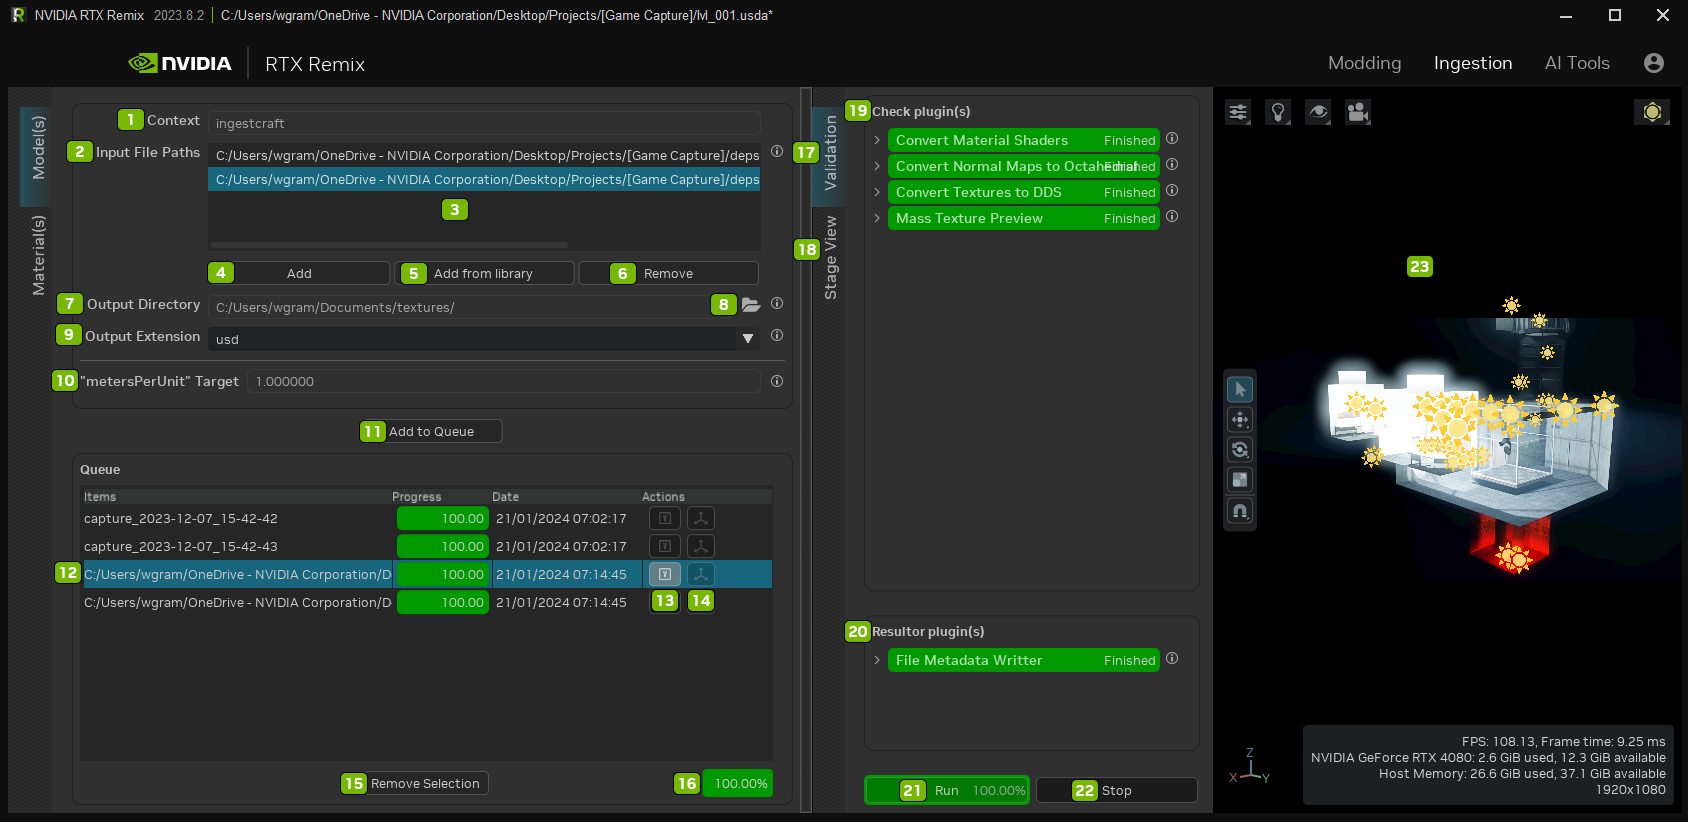Activate the Move gizmo tool
Image resolution: width=1688 pixels, height=822 pixels.
[1240, 420]
